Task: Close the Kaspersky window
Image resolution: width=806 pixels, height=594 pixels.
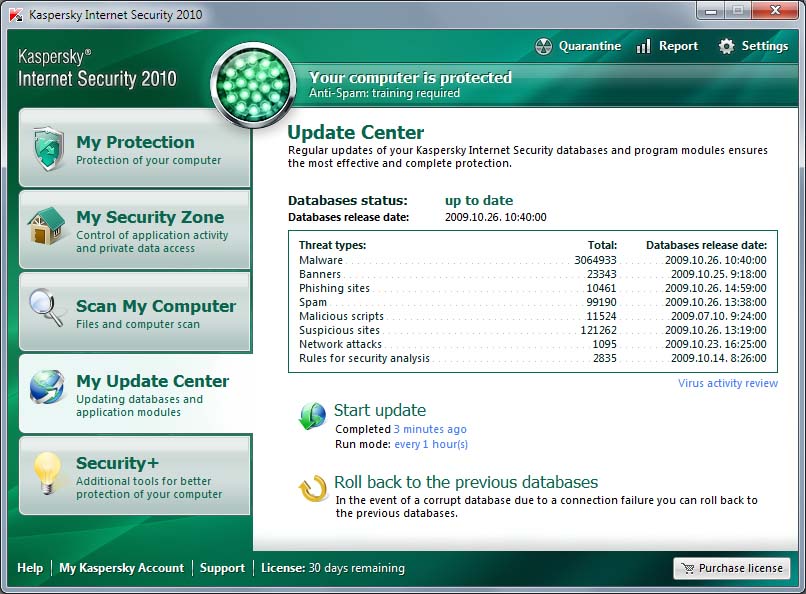Action: point(776,11)
